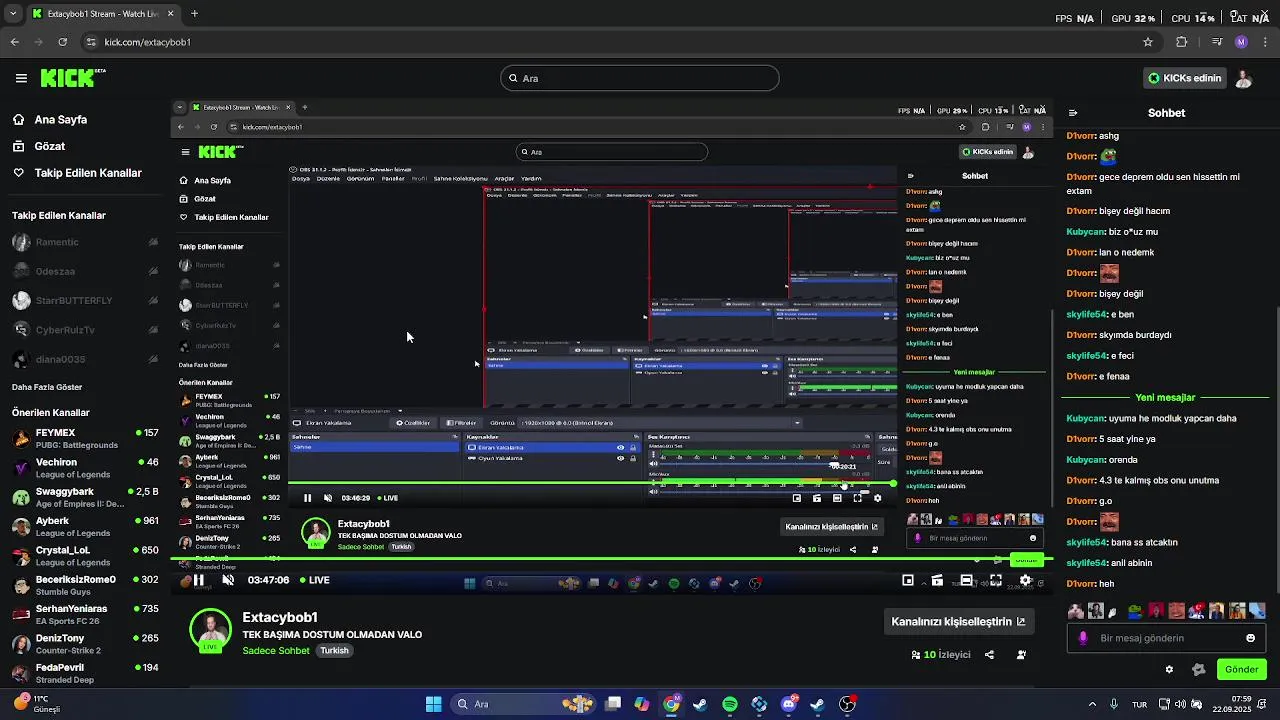Click the purple microphone chat icon
Screen dimensions: 1280x720
tap(1083, 638)
